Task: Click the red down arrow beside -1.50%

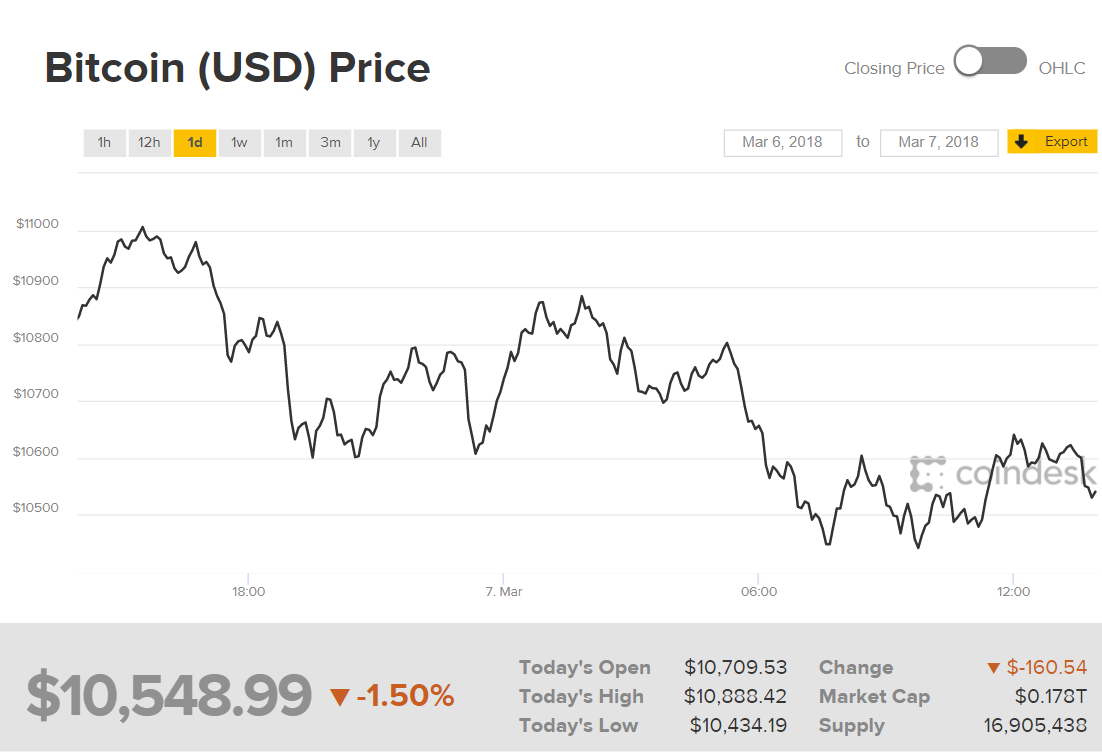Action: coord(340,696)
